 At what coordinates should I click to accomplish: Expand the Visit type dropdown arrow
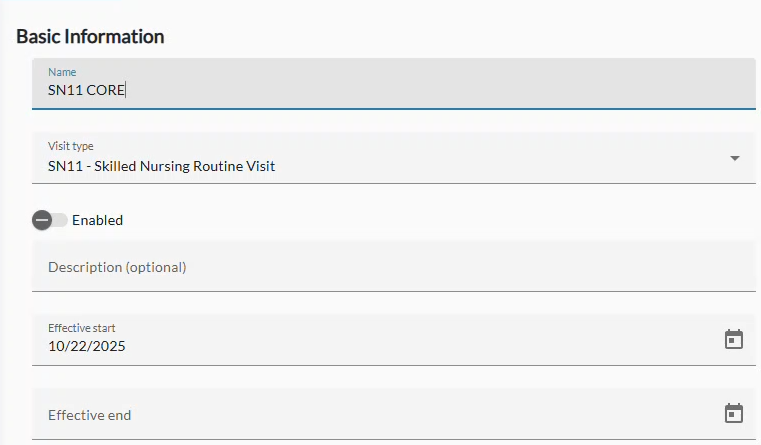click(x=735, y=158)
